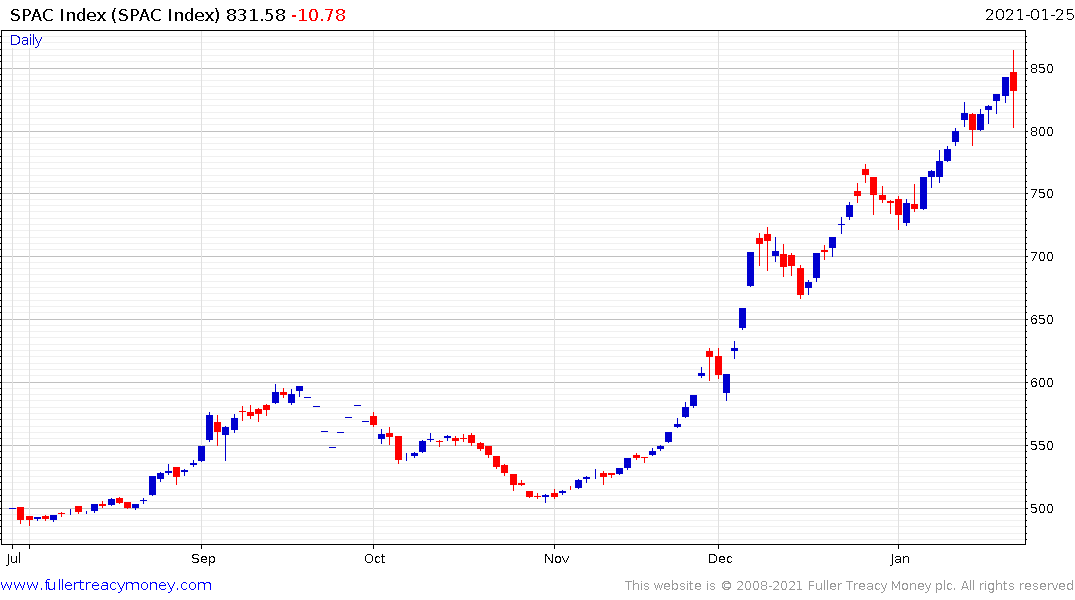
Task: Click the 700 price axis label
Action: coord(1041,257)
